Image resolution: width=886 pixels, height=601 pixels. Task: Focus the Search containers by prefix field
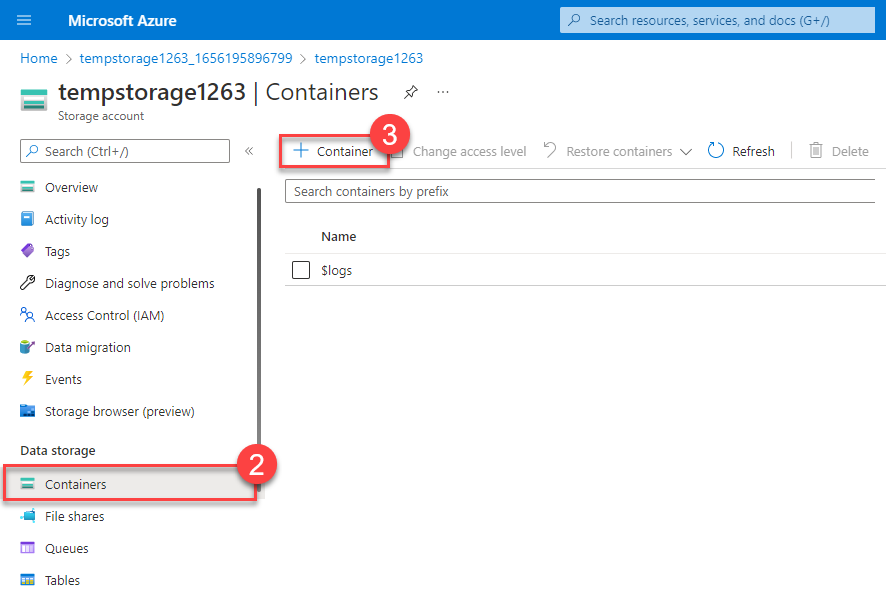coord(580,192)
